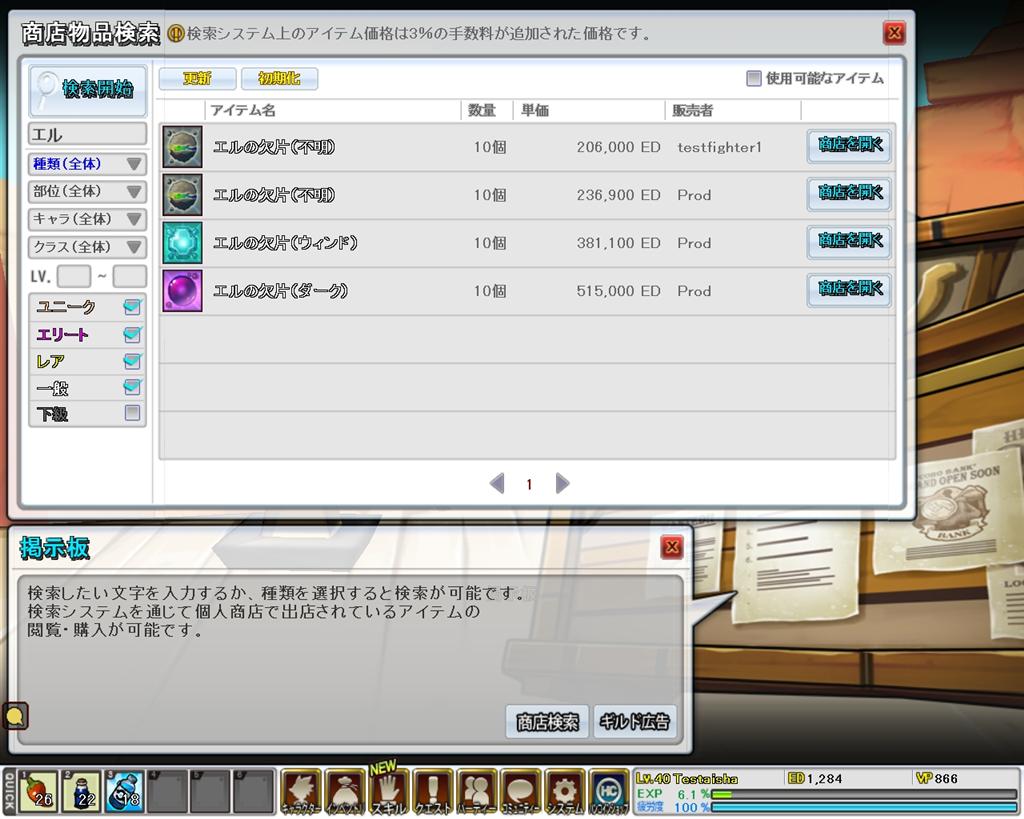Click the yellow info icon beside the fee notice
This screenshot has width=1024, height=819.
click(176, 33)
